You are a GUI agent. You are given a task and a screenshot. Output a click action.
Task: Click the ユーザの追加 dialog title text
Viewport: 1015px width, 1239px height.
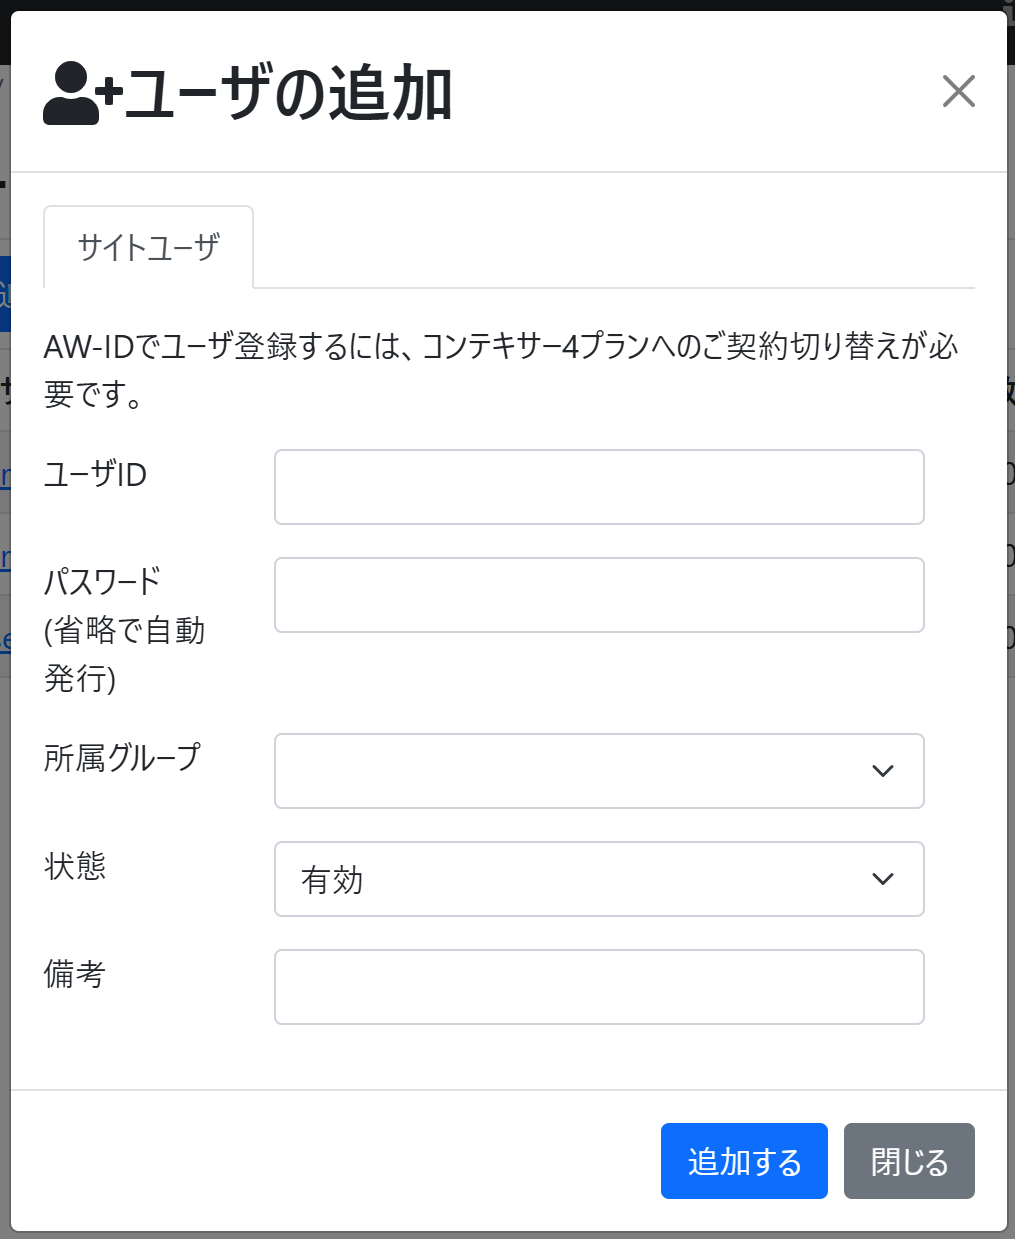click(x=289, y=94)
